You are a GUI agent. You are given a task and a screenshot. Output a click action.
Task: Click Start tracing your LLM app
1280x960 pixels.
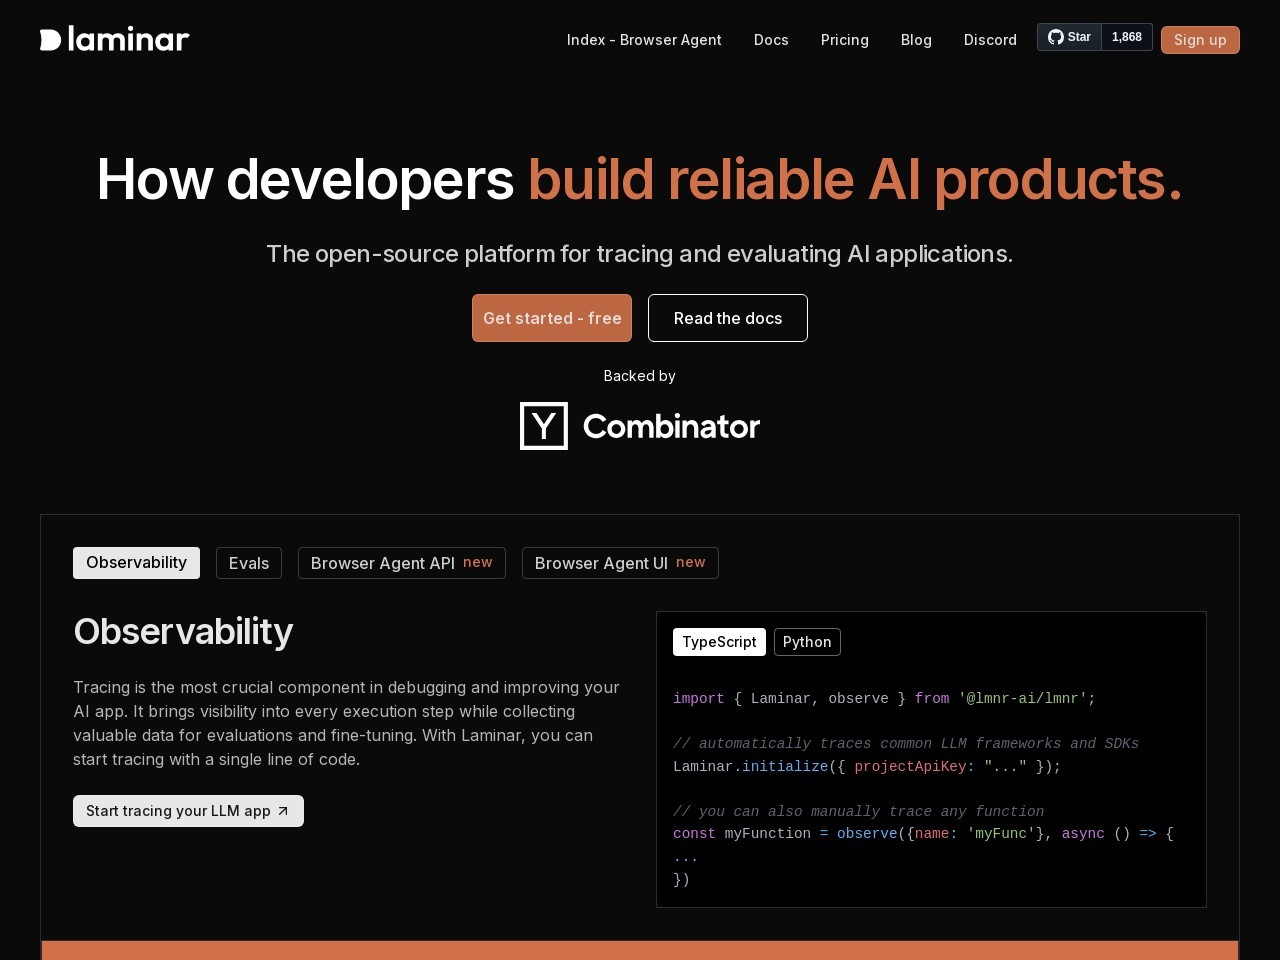pos(188,811)
